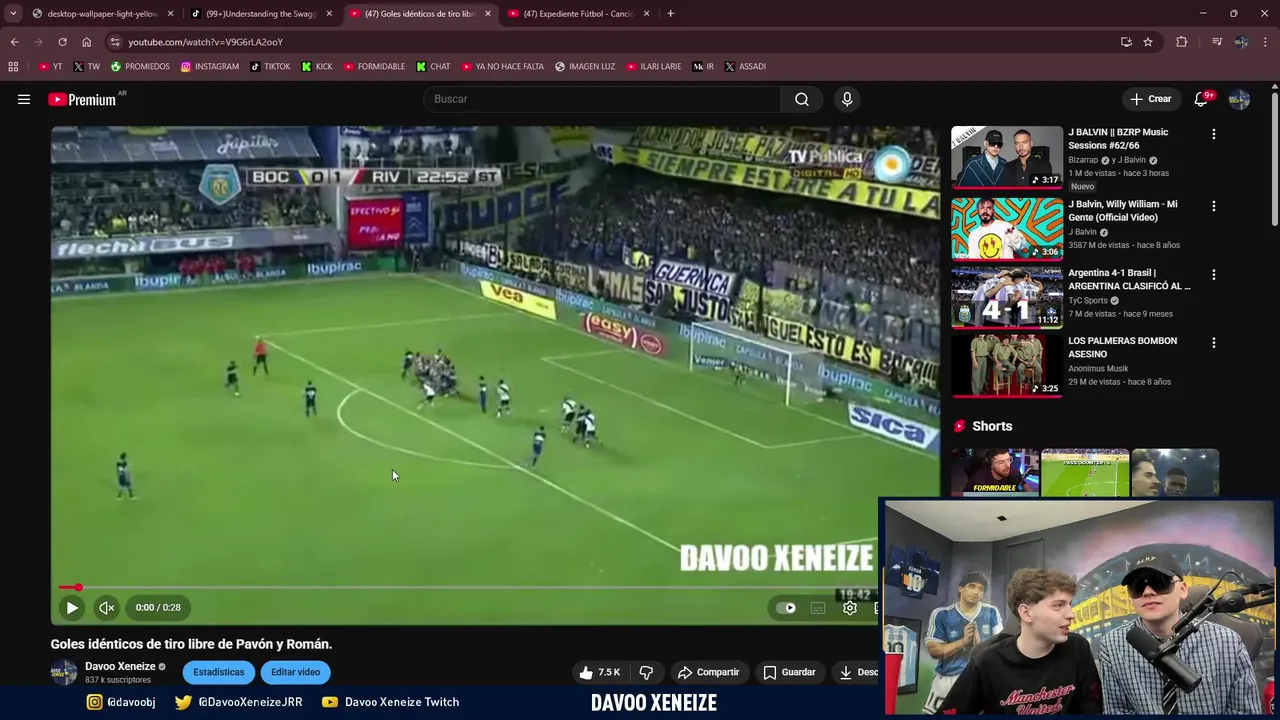
Task: Dislike the video
Action: pyautogui.click(x=646, y=672)
